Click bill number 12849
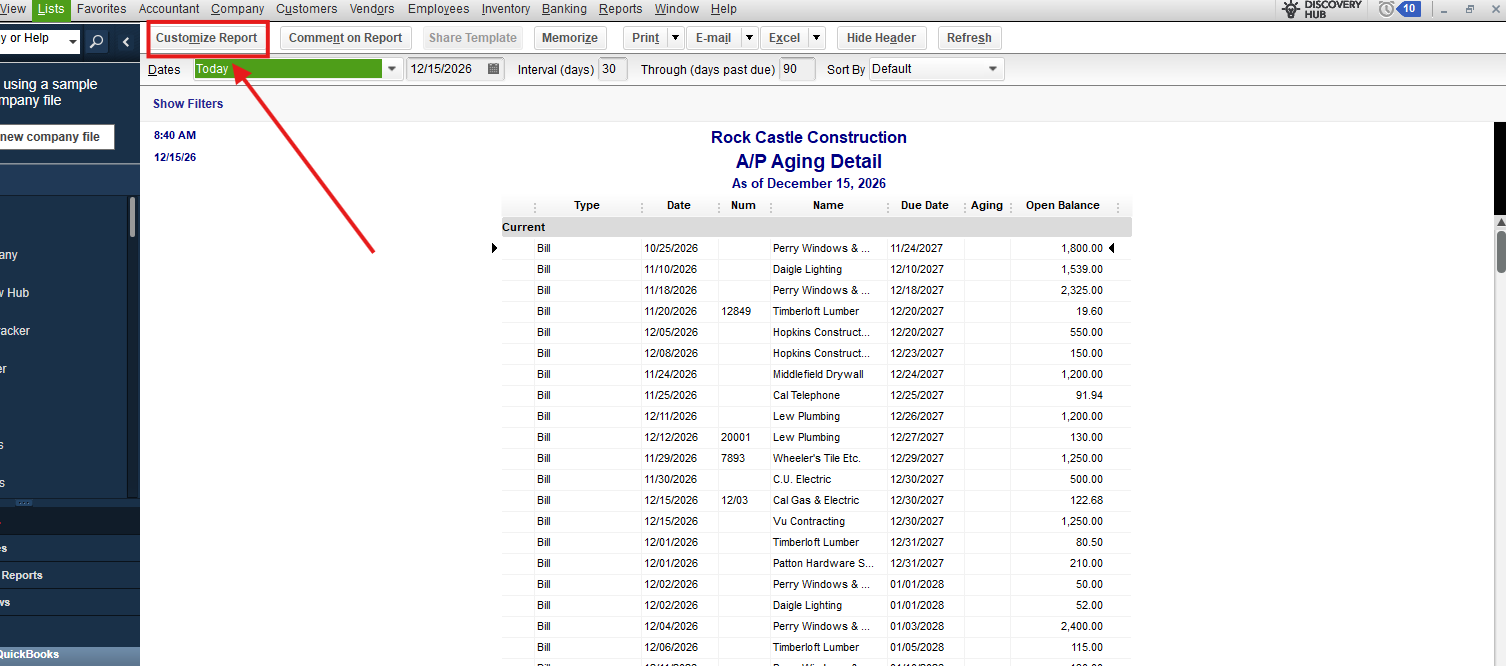1506x666 pixels. tap(736, 311)
